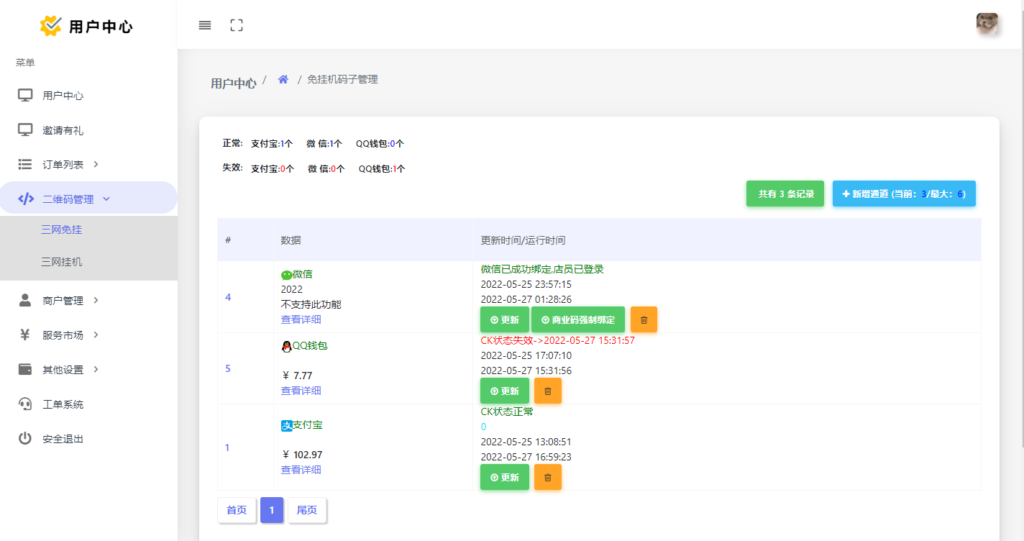Click the 共有 3 条记录 button
The width and height of the screenshot is (1024, 541).
(785, 193)
